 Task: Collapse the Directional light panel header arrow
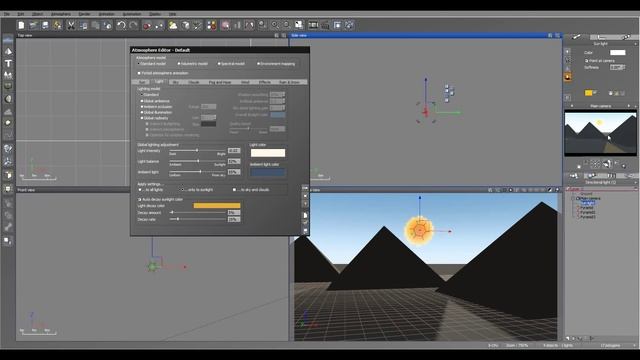point(635,182)
